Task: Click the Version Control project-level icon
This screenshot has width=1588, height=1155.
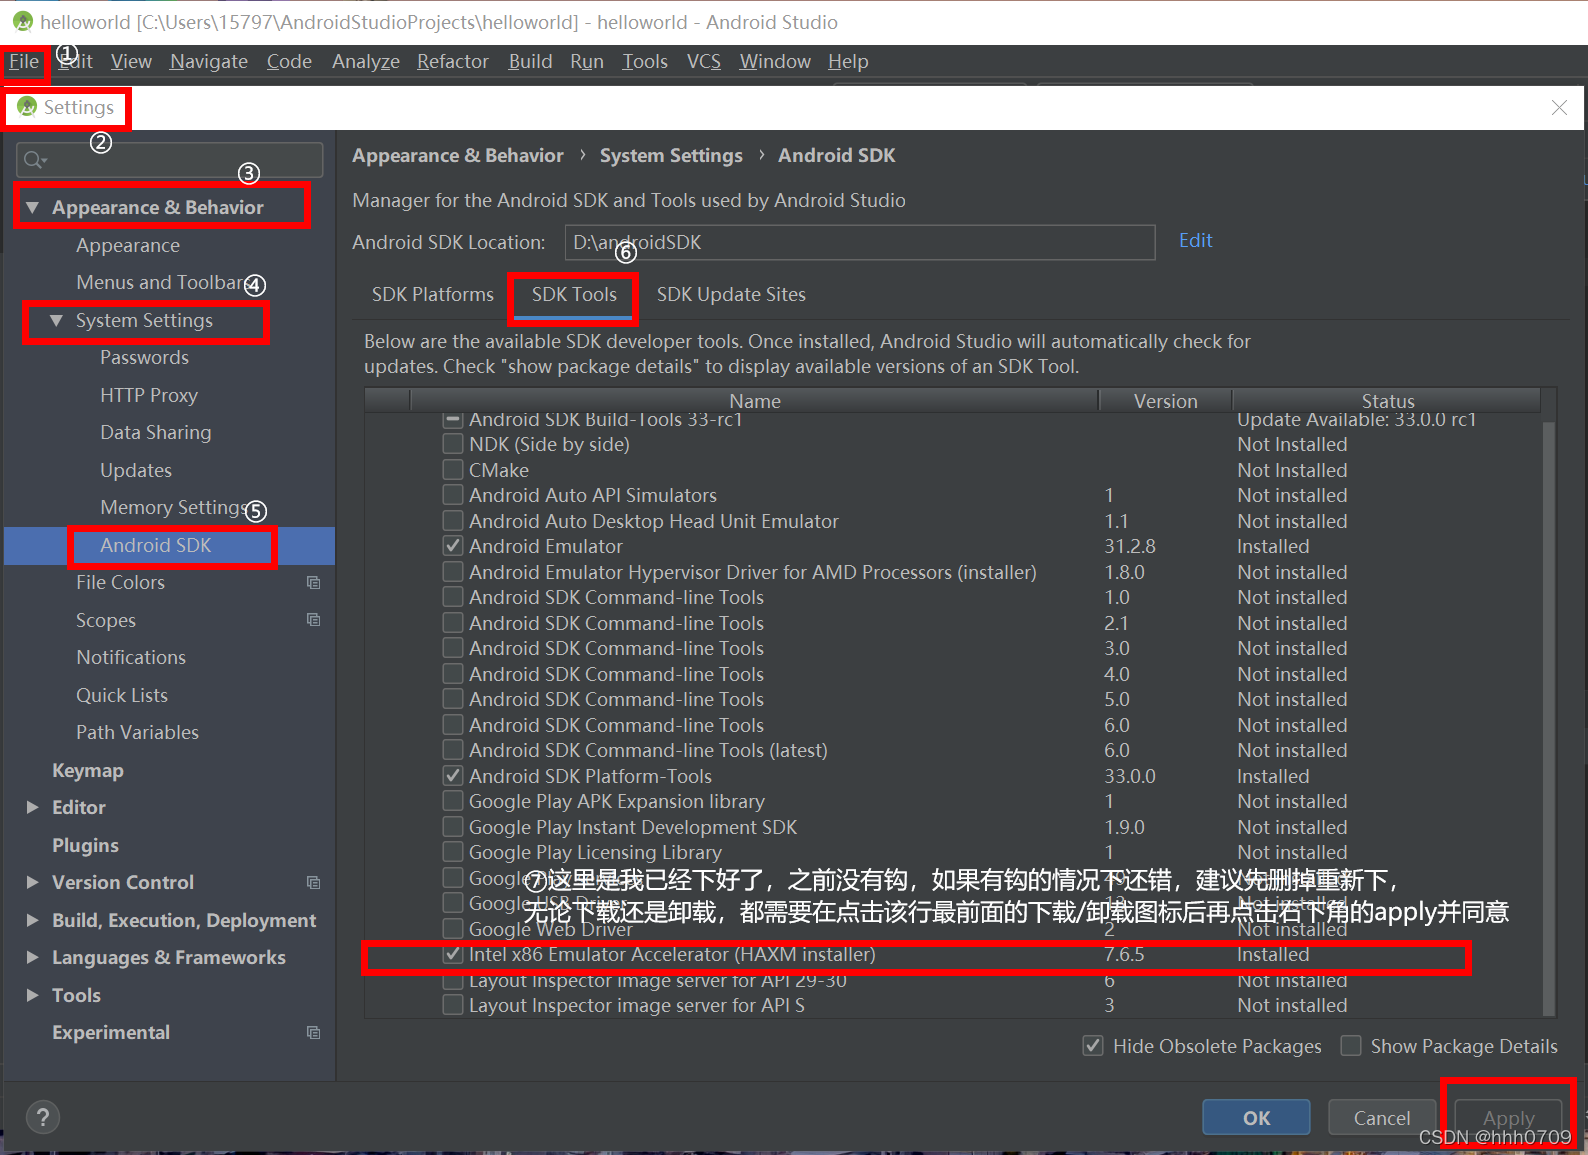Action: [313, 882]
